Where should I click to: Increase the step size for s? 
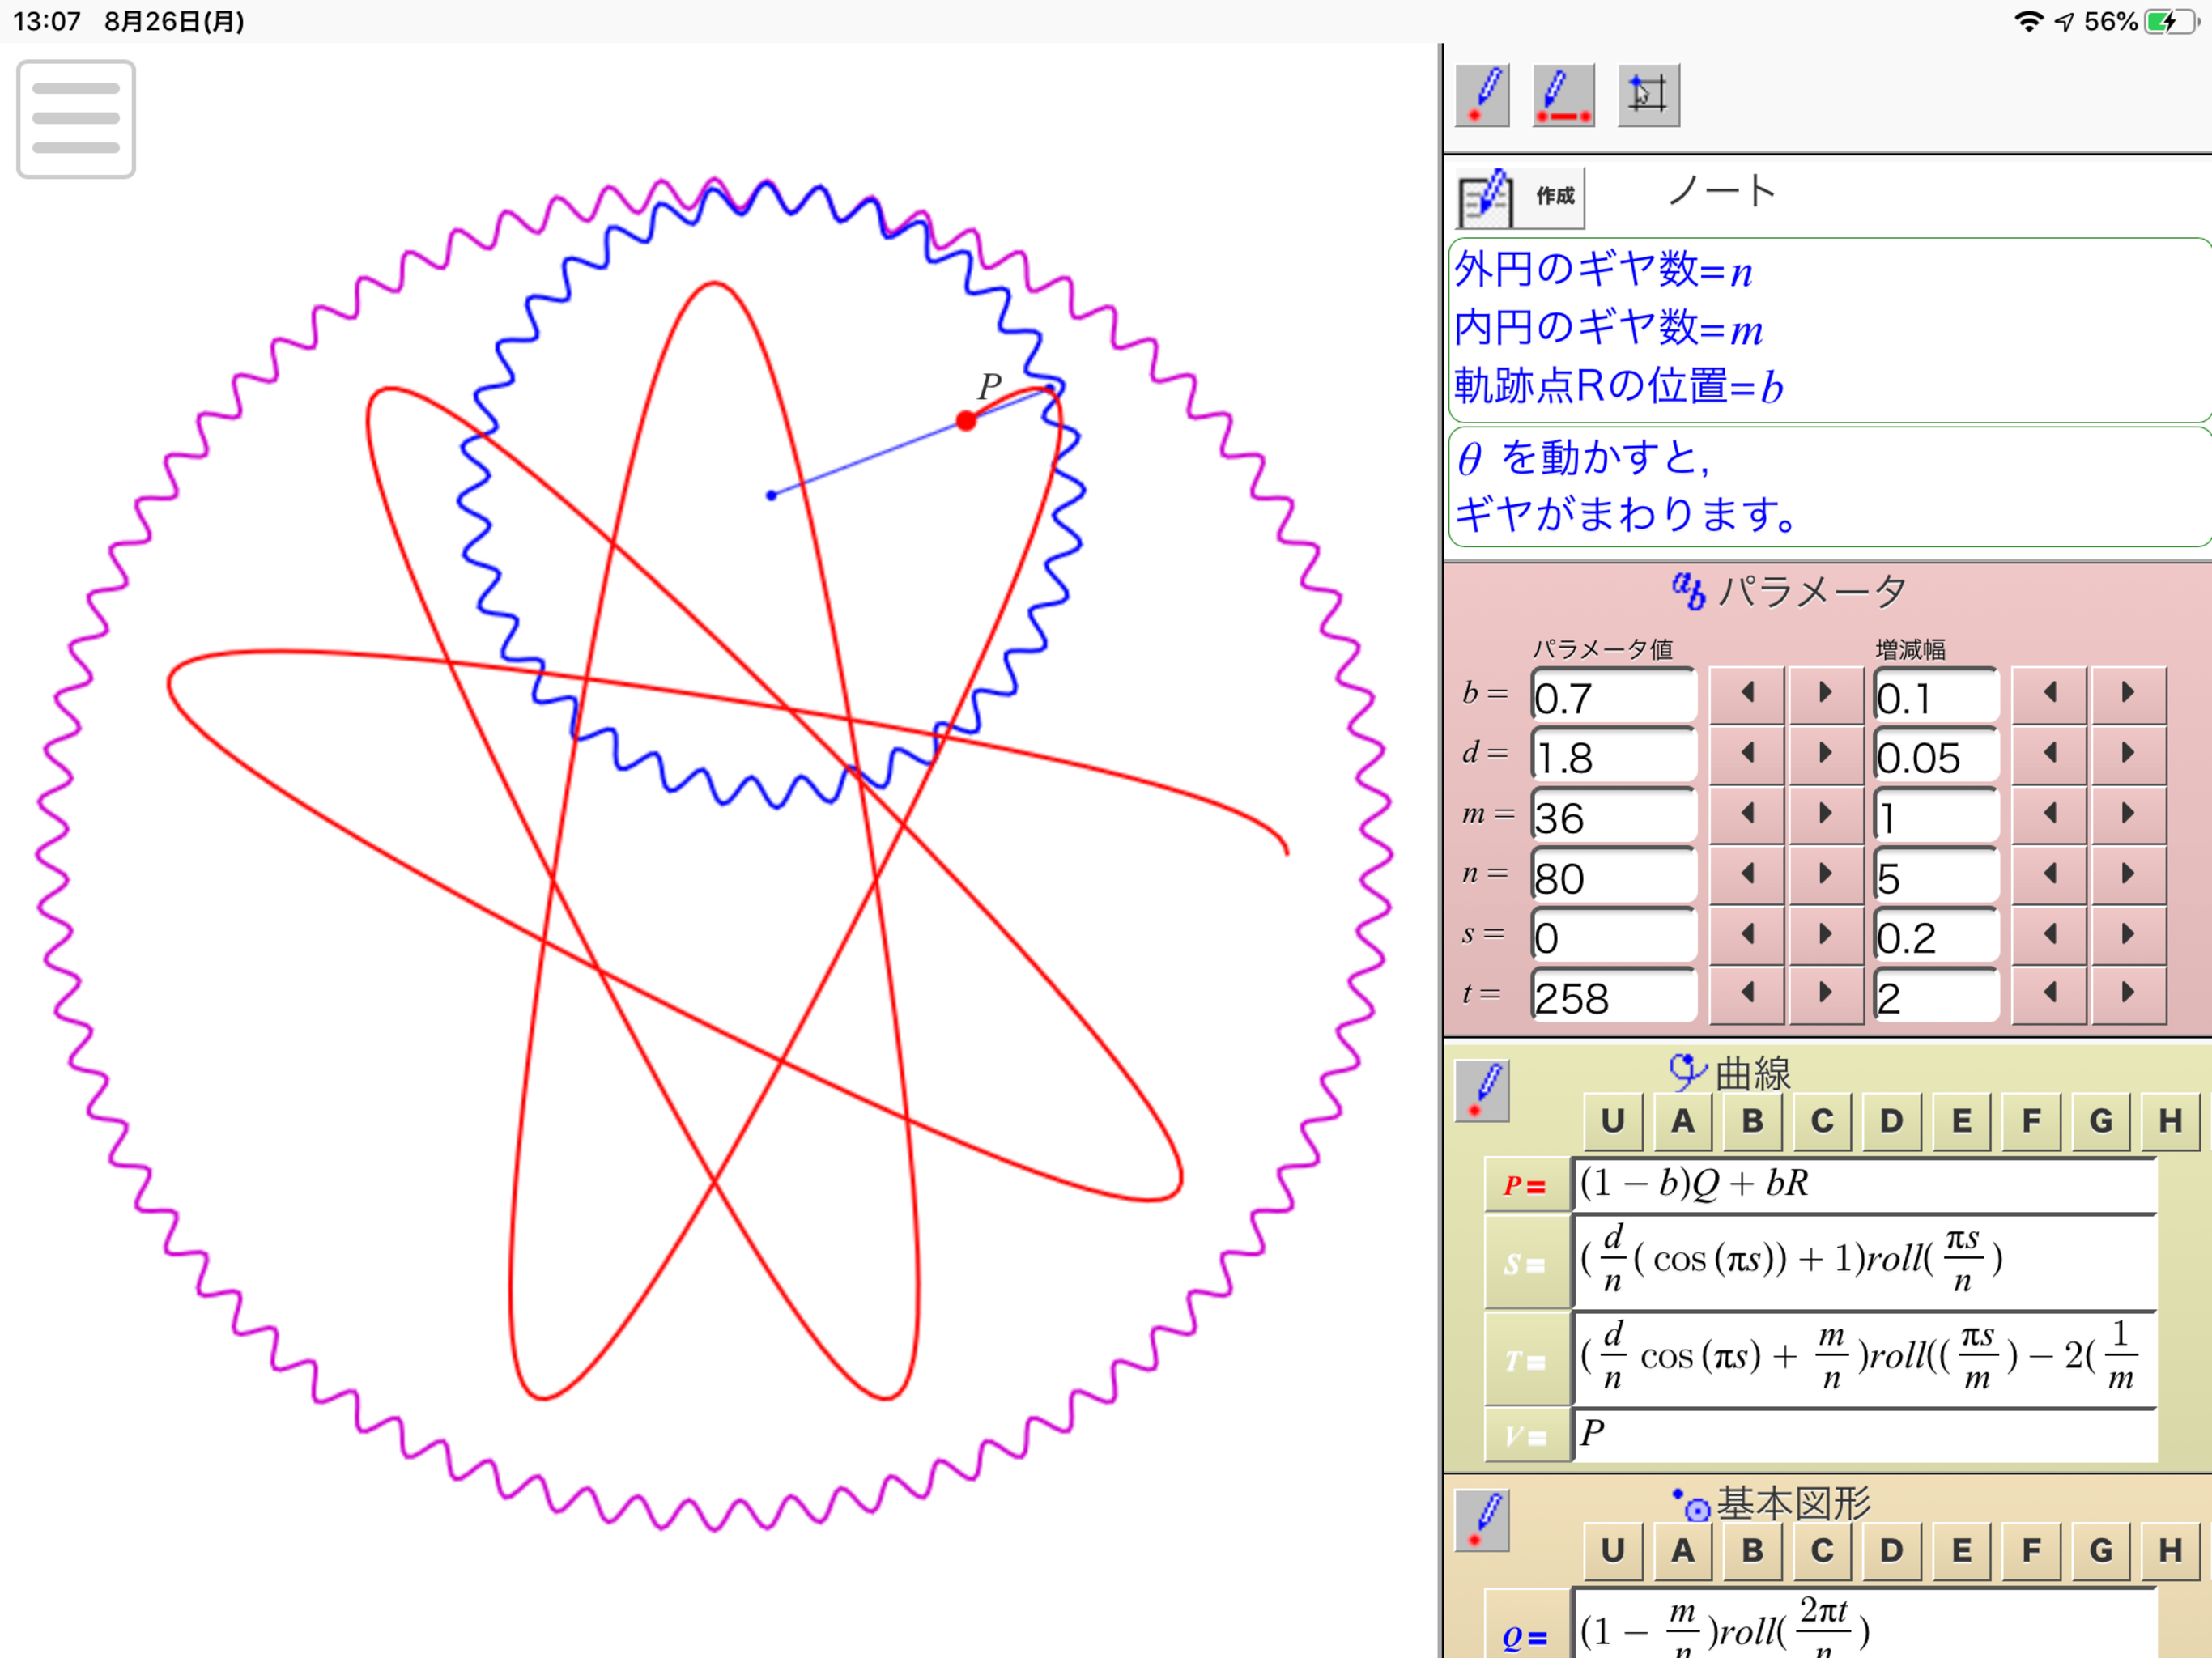(x=2128, y=934)
